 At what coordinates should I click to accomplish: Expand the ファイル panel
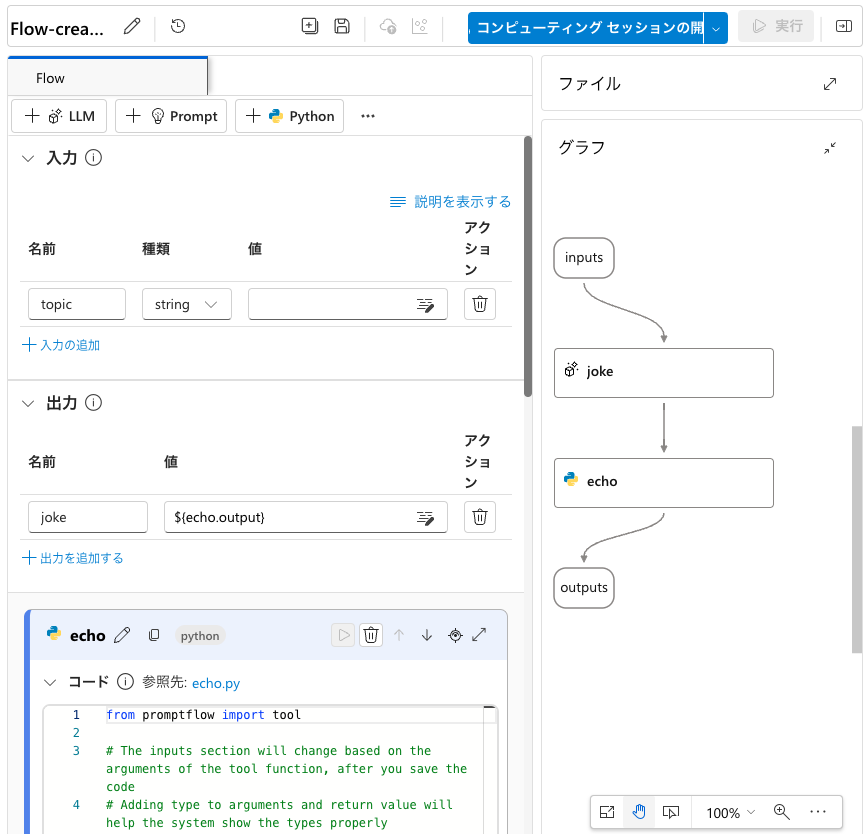(x=830, y=84)
